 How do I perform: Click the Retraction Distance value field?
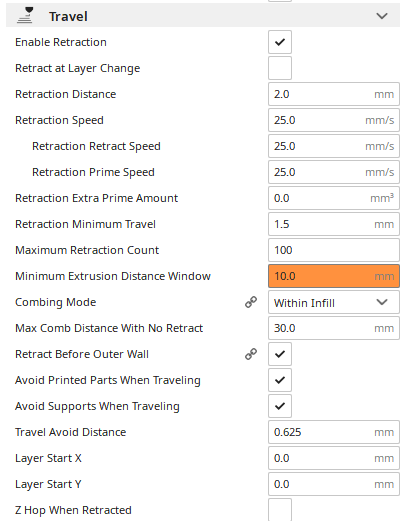pyautogui.click(x=334, y=94)
